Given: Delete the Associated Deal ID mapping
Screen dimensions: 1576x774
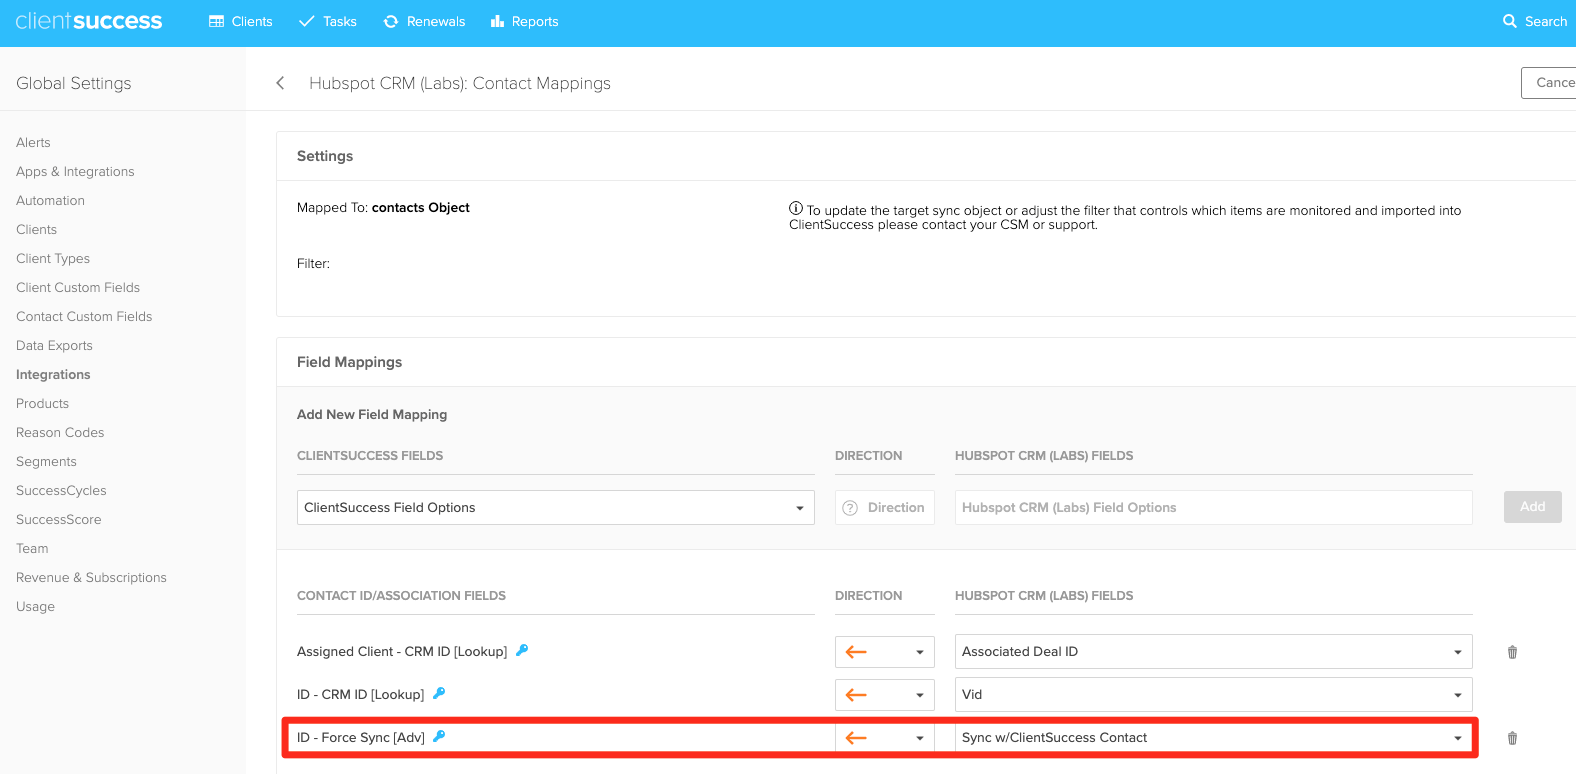Looking at the screenshot, I should pyautogui.click(x=1512, y=652).
